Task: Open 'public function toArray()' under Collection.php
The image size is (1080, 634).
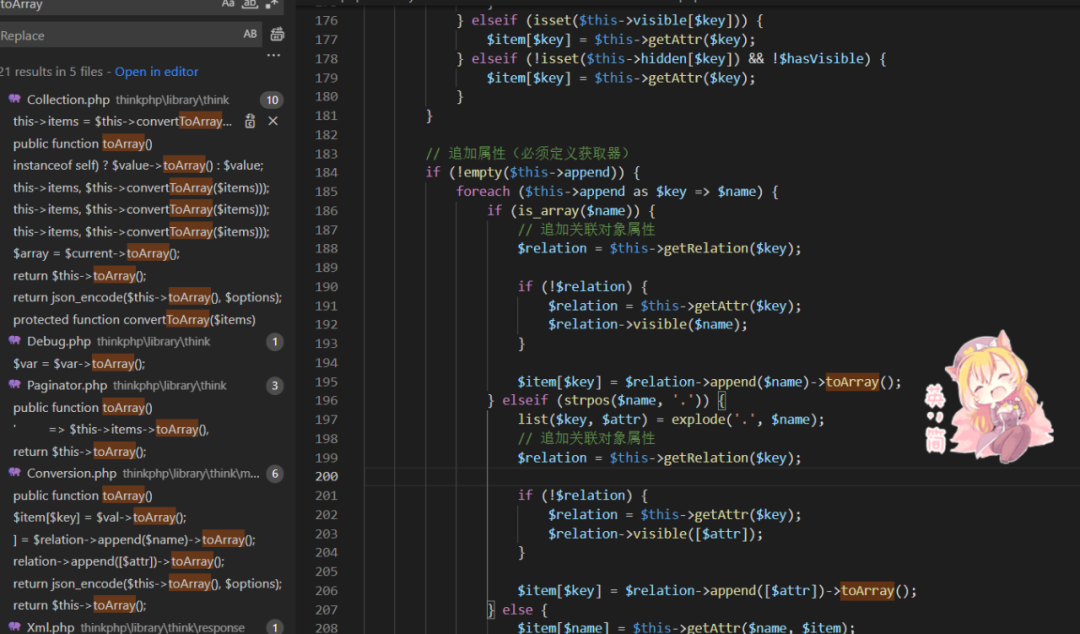Action: pyautogui.click(x=83, y=143)
